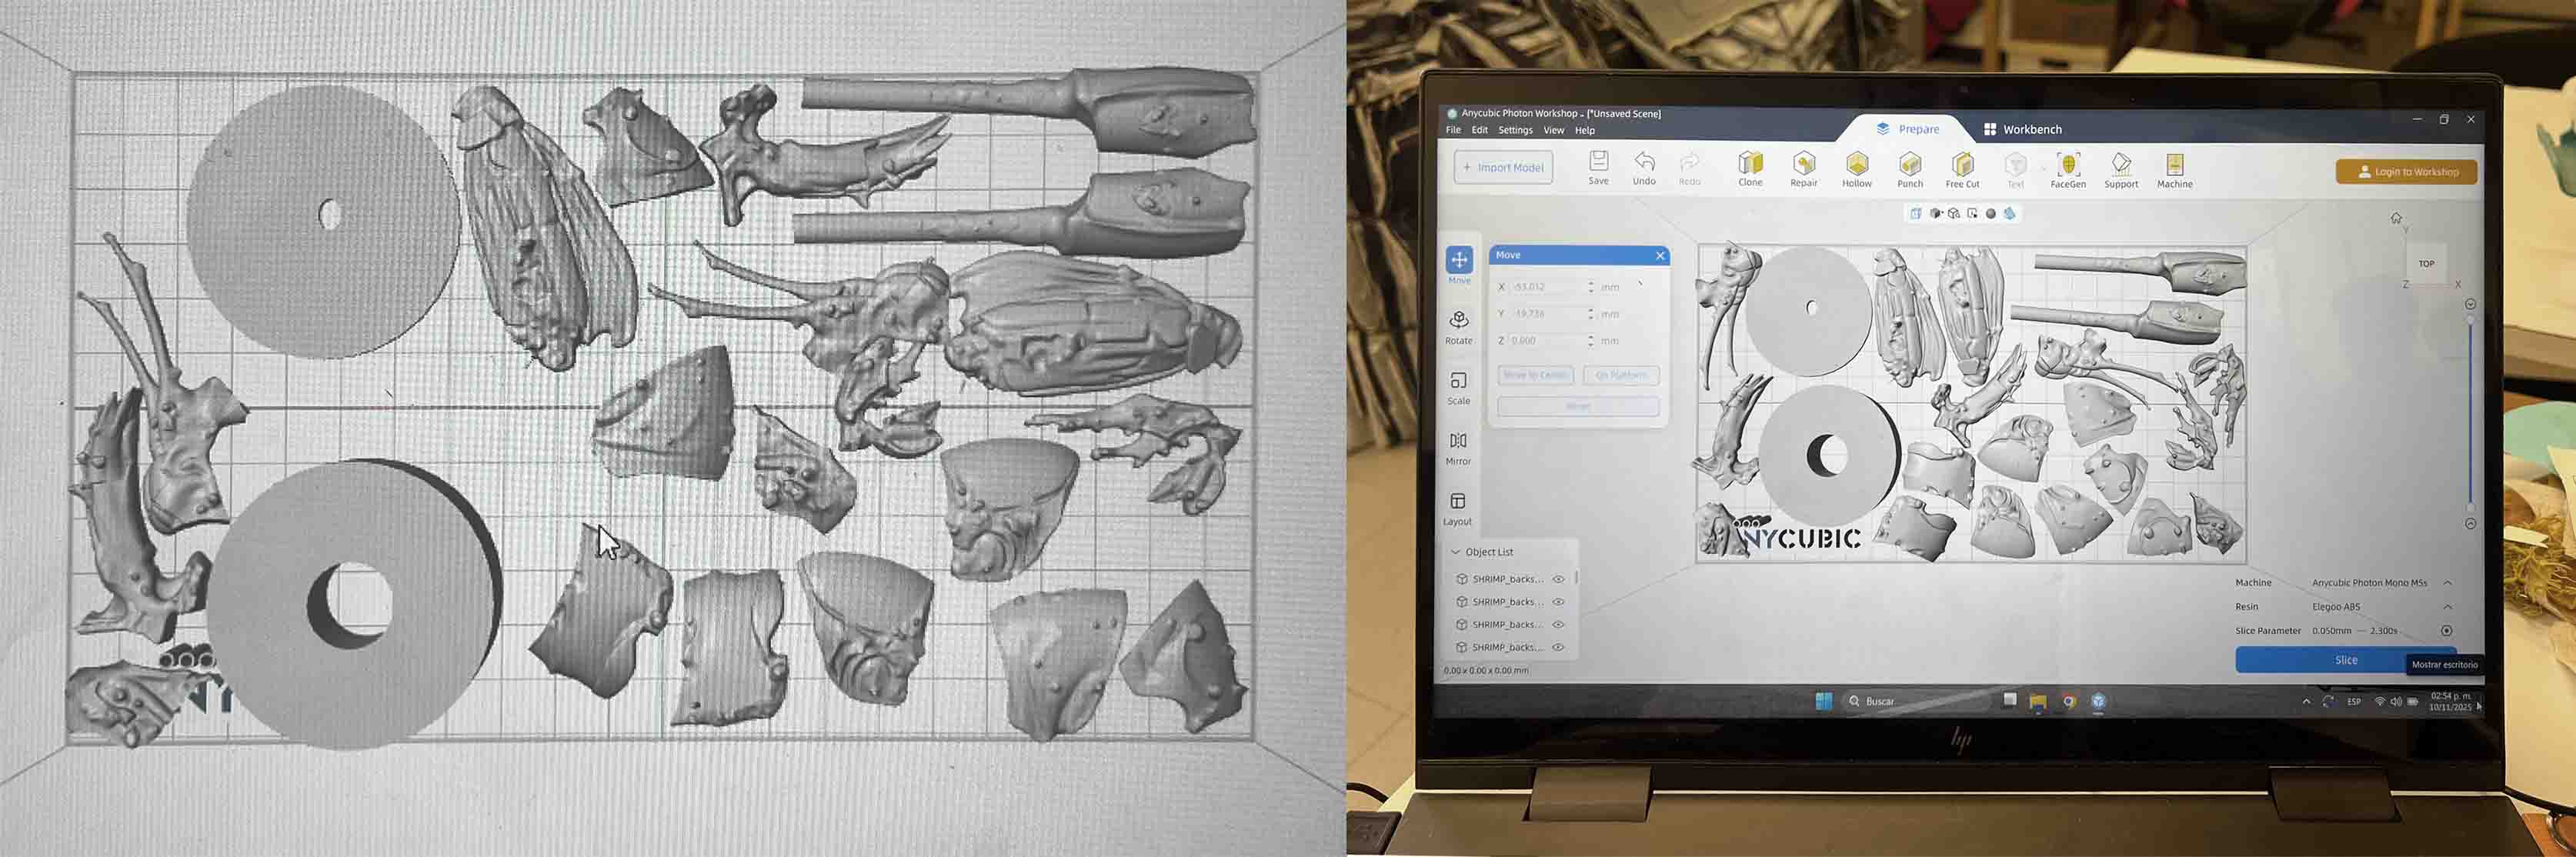Switch to the Workbench tab
The width and height of the screenshot is (2576, 857).
[x=2022, y=129]
